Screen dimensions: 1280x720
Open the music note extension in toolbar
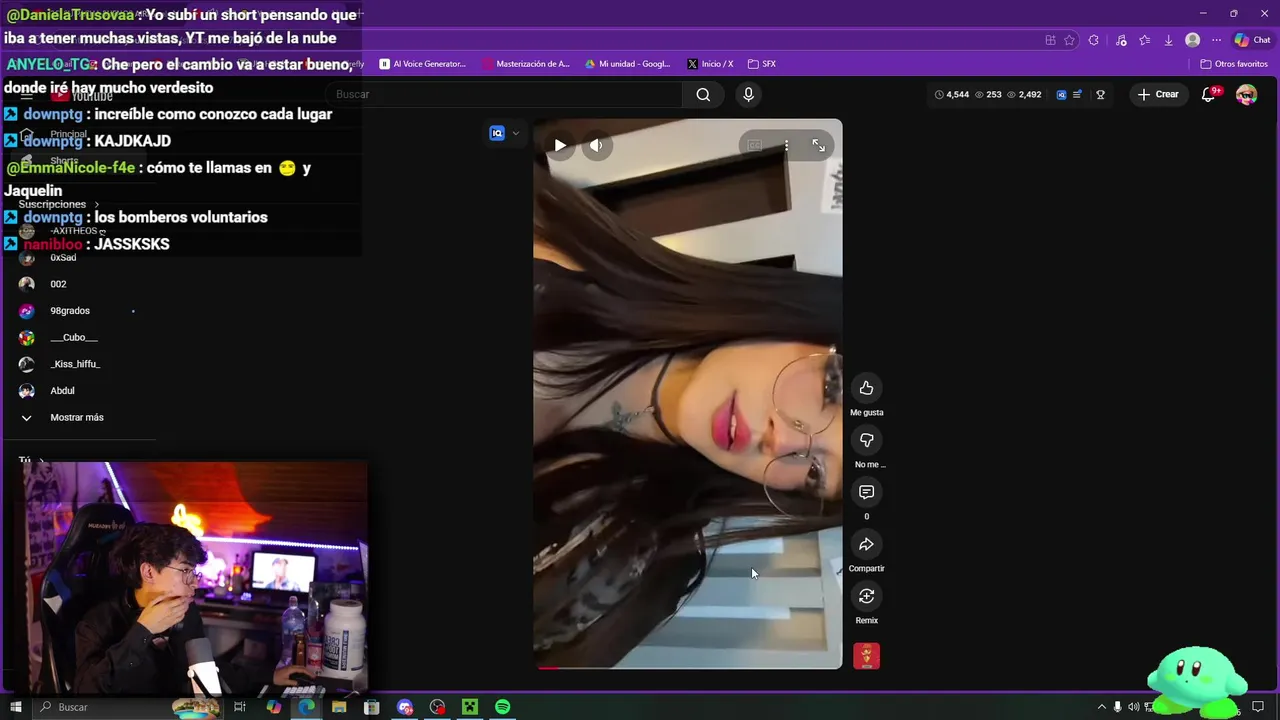click(1121, 40)
